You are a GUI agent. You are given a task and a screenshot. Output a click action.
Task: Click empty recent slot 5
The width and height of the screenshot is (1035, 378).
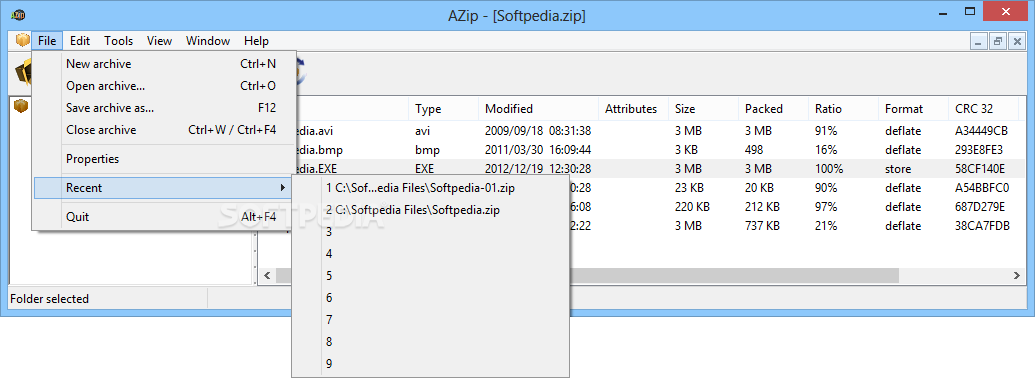click(430, 276)
